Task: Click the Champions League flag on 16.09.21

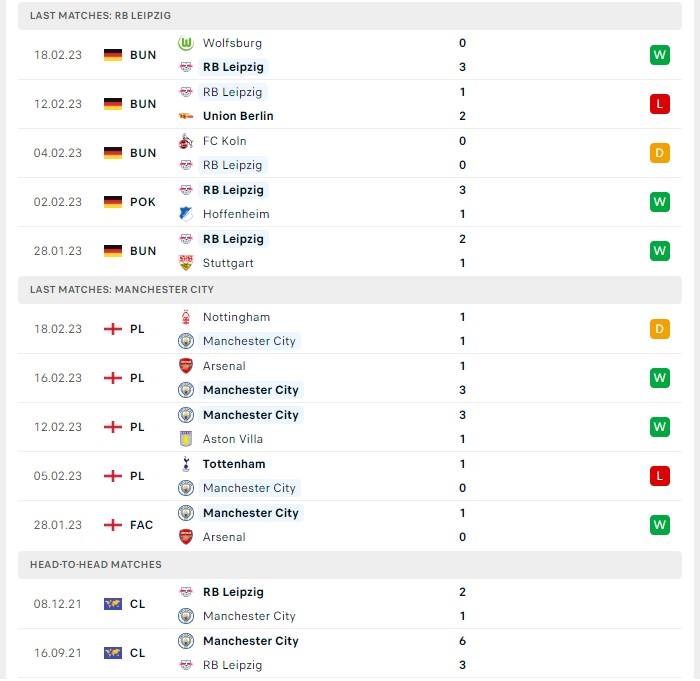Action: pos(112,653)
